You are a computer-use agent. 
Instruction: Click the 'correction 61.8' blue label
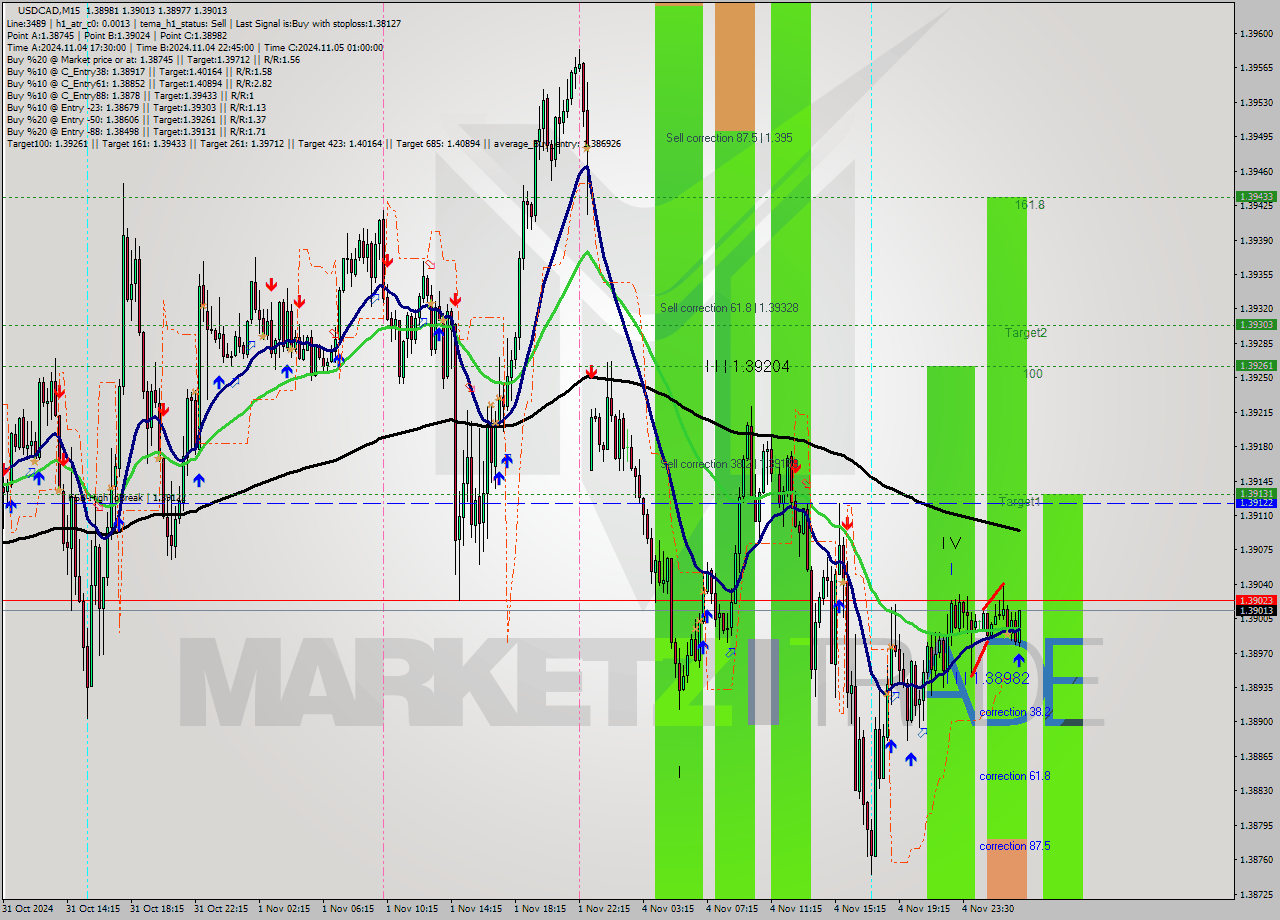pos(1015,776)
